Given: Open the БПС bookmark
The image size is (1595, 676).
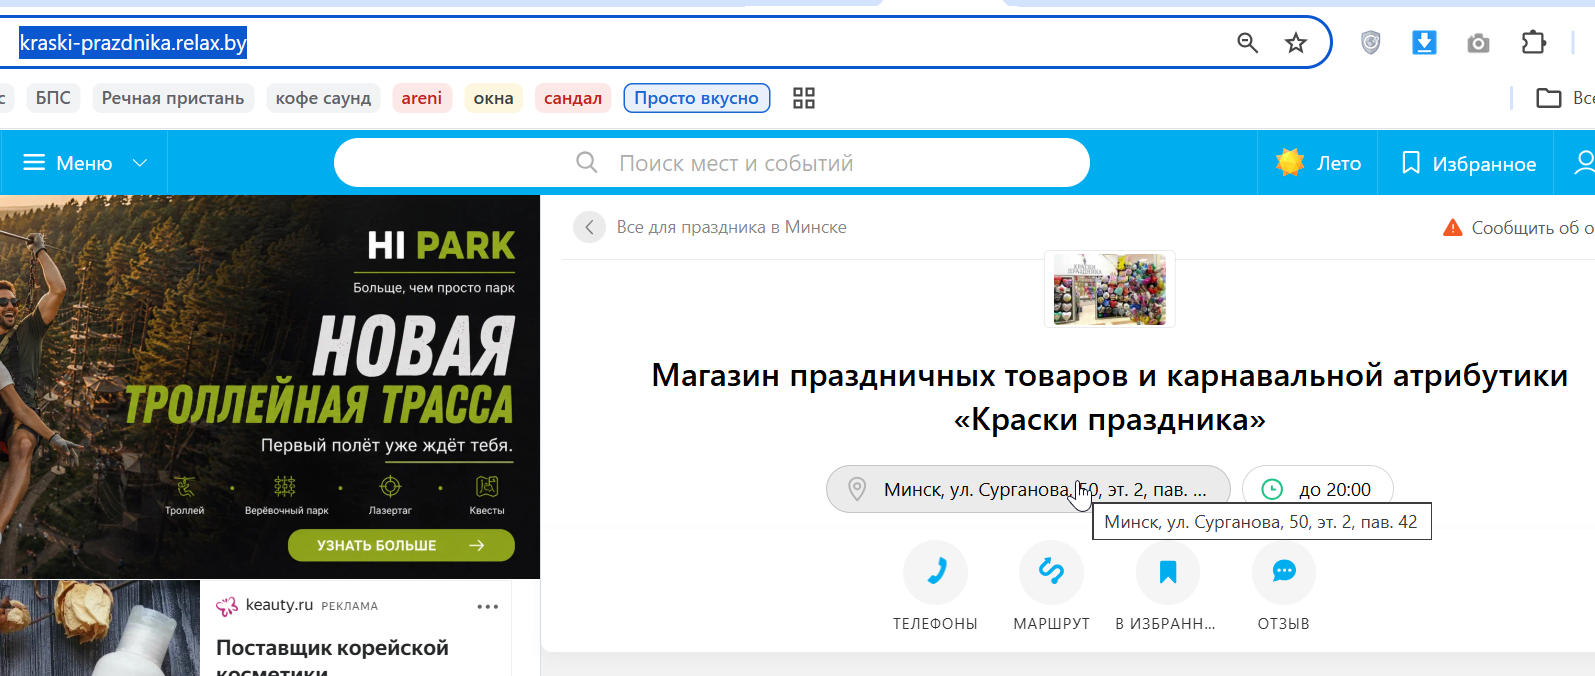Looking at the screenshot, I should coord(53,98).
